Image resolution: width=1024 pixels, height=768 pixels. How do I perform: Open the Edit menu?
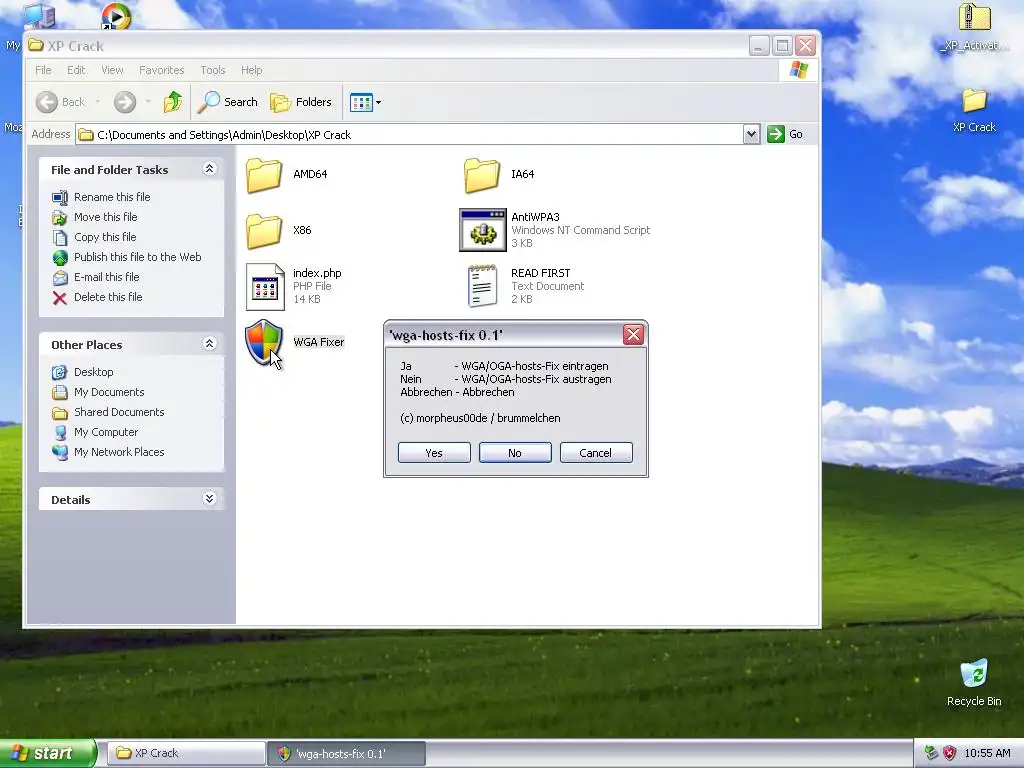76,70
